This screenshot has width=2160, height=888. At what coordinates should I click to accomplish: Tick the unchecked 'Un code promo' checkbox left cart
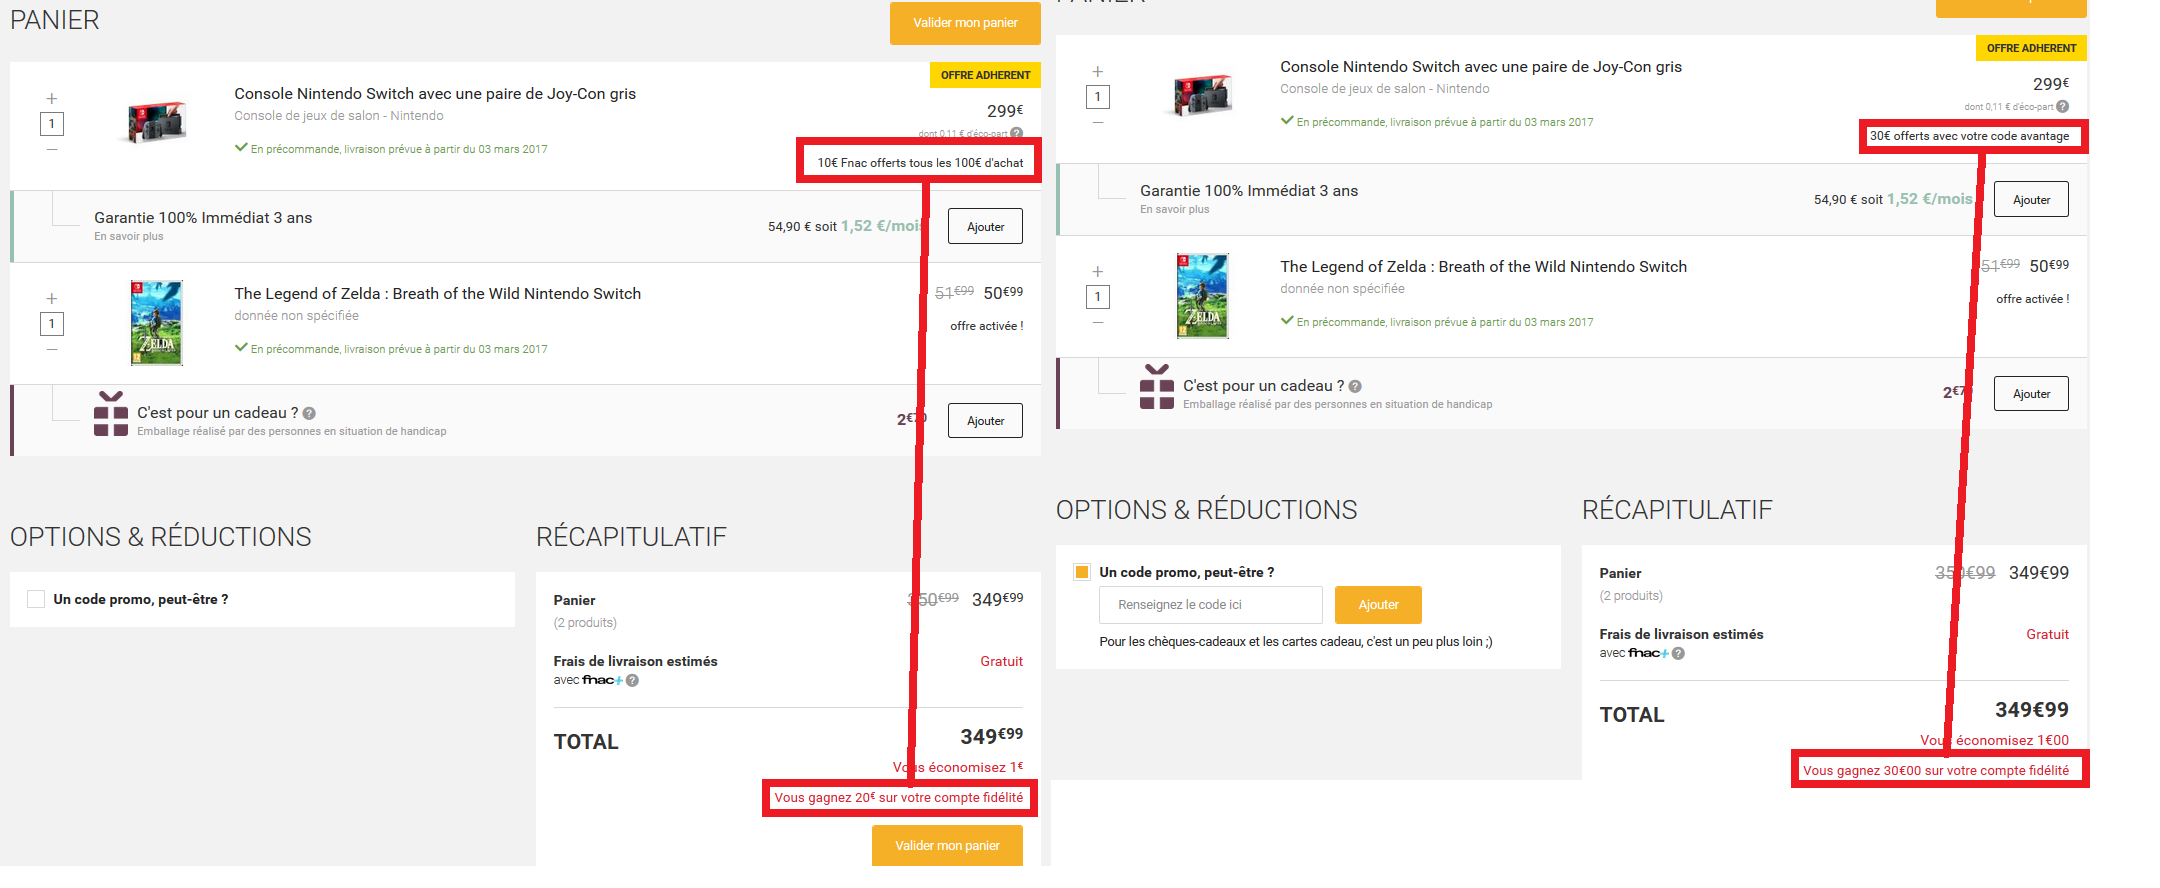[36, 599]
